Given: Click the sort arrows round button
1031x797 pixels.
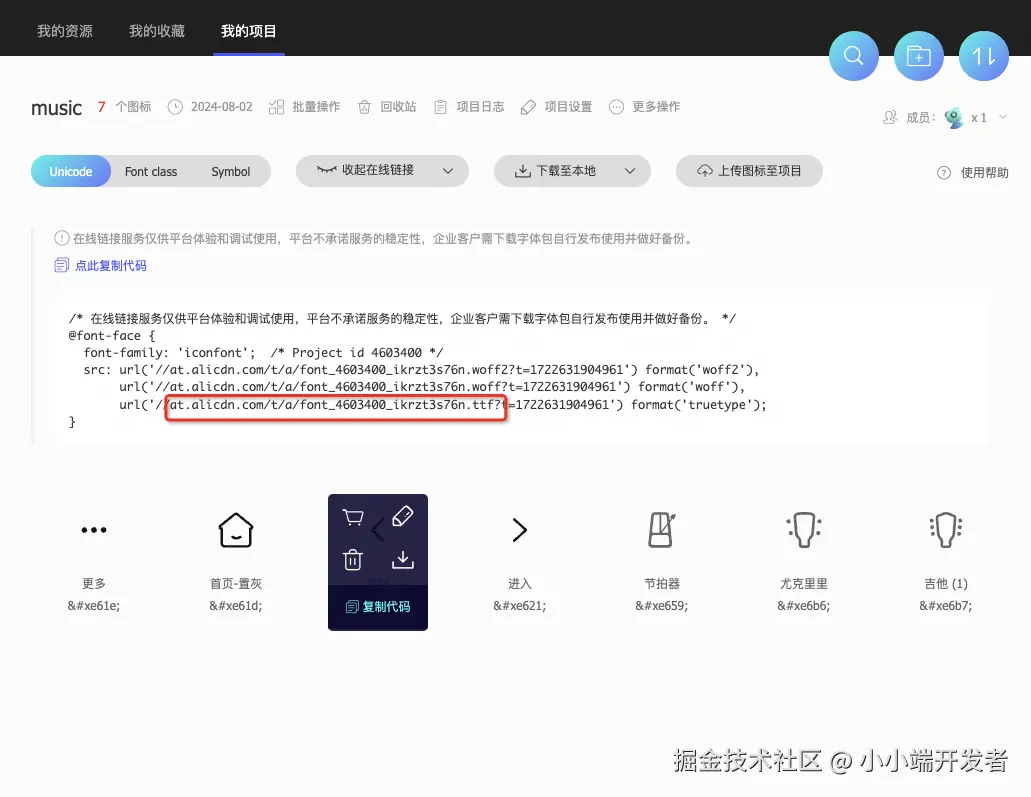Looking at the screenshot, I should [984, 56].
